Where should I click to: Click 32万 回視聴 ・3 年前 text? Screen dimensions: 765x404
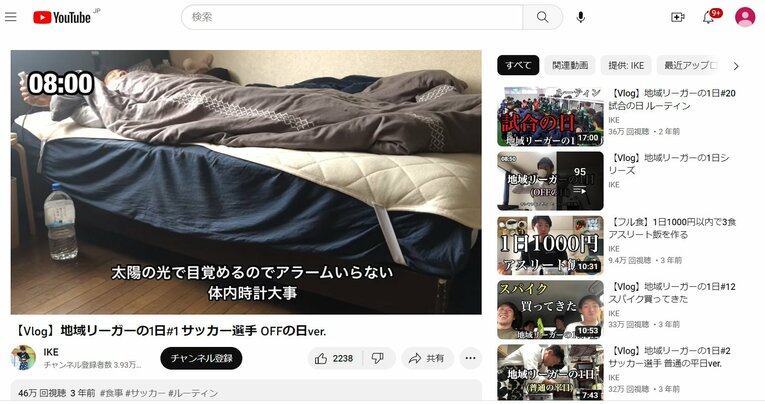[644, 389]
